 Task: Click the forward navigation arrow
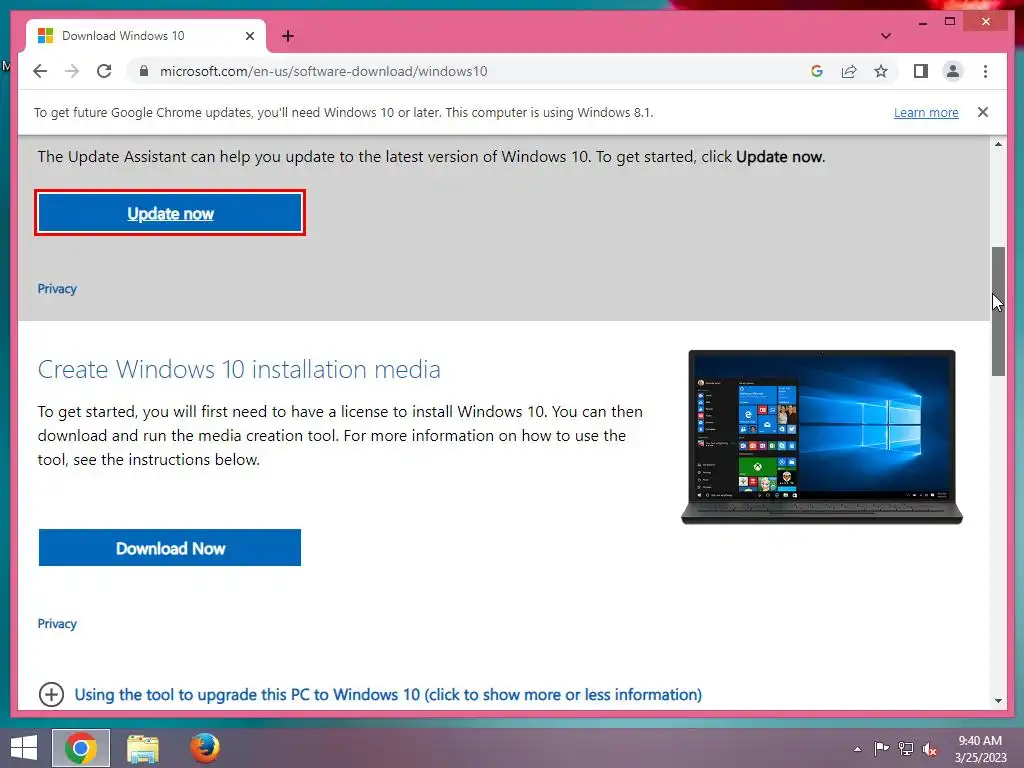72,71
